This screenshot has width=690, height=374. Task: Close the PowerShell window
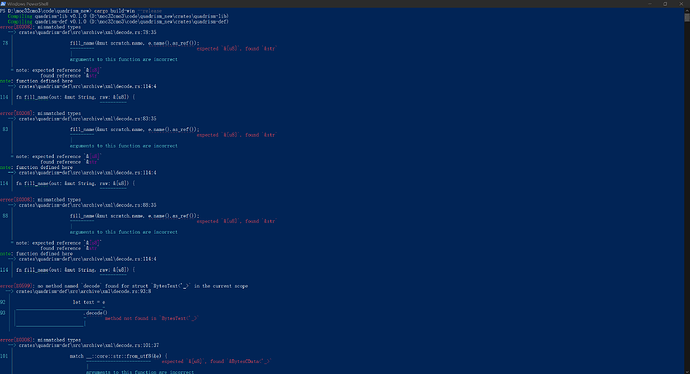681,4
